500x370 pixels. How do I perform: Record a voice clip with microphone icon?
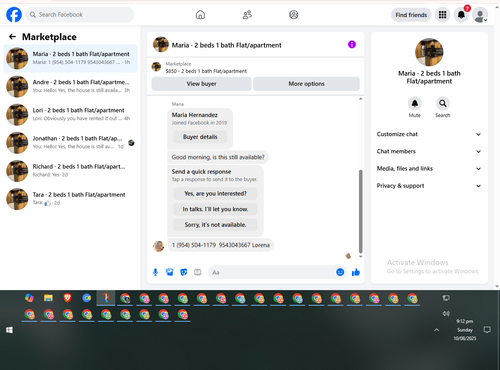click(x=155, y=272)
